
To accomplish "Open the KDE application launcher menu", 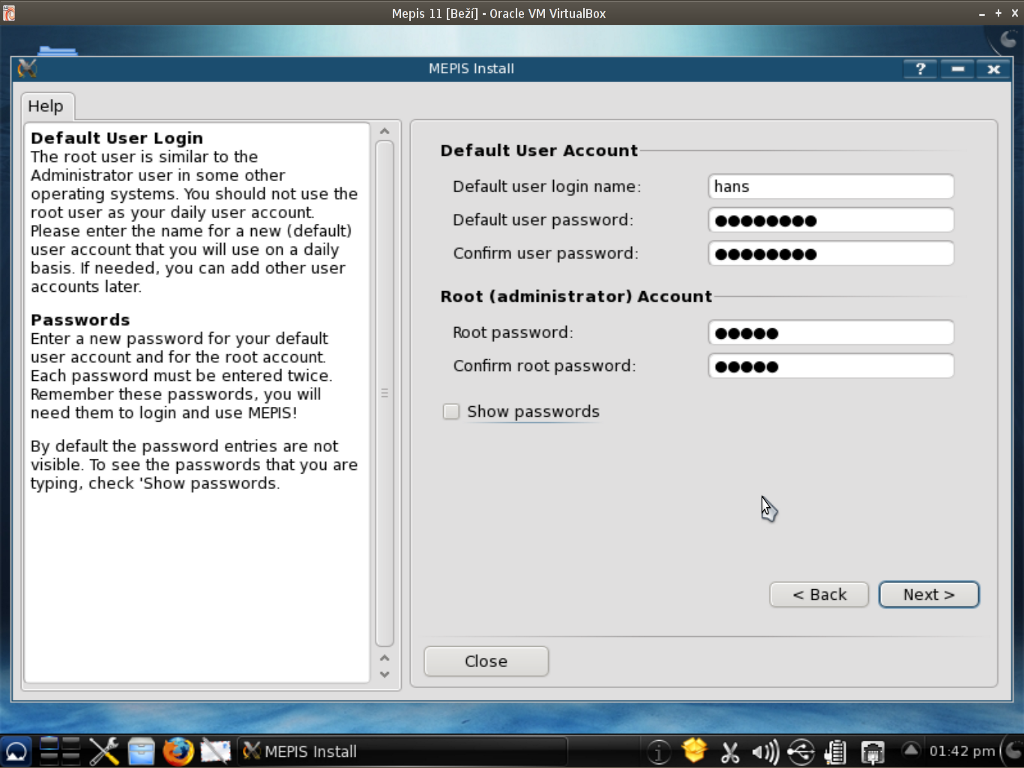I will [x=16, y=752].
